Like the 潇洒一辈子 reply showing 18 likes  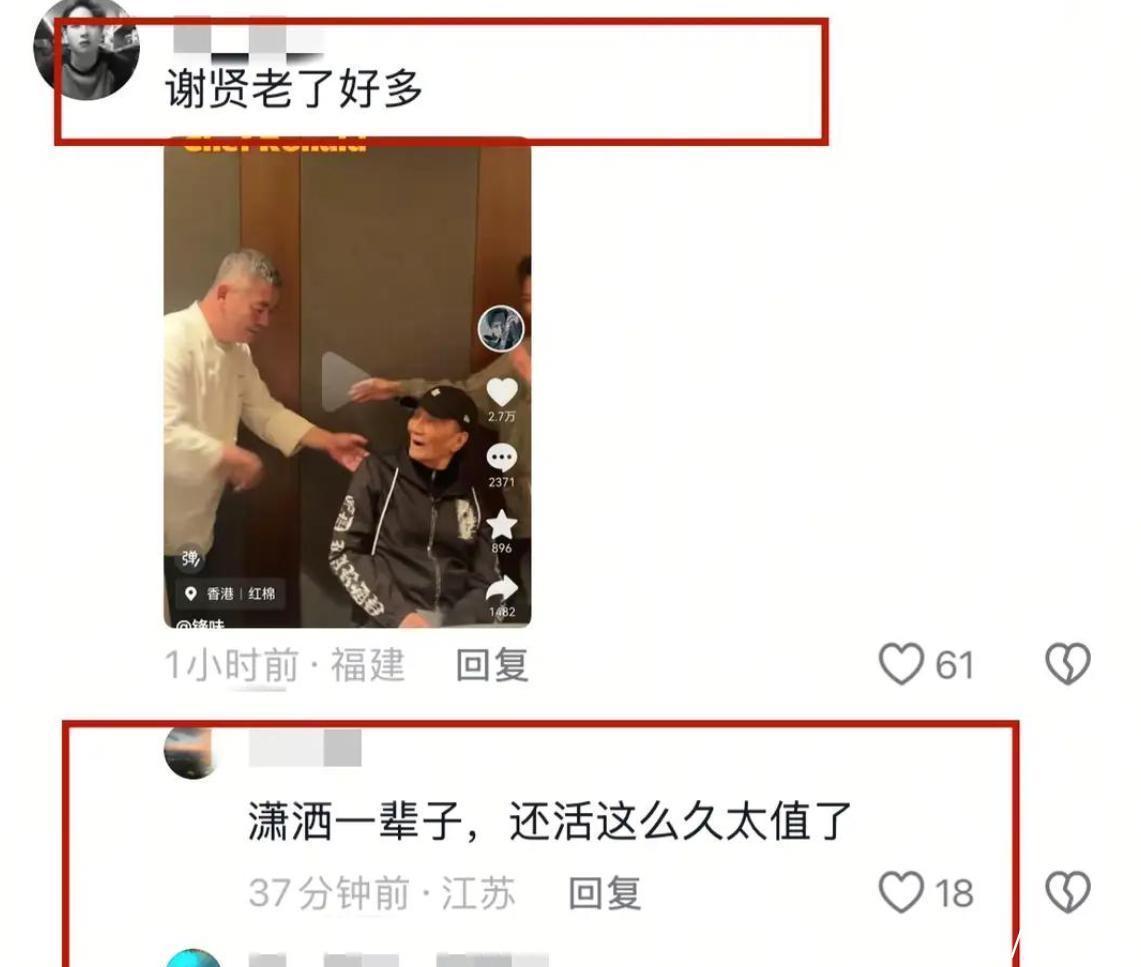coord(901,892)
